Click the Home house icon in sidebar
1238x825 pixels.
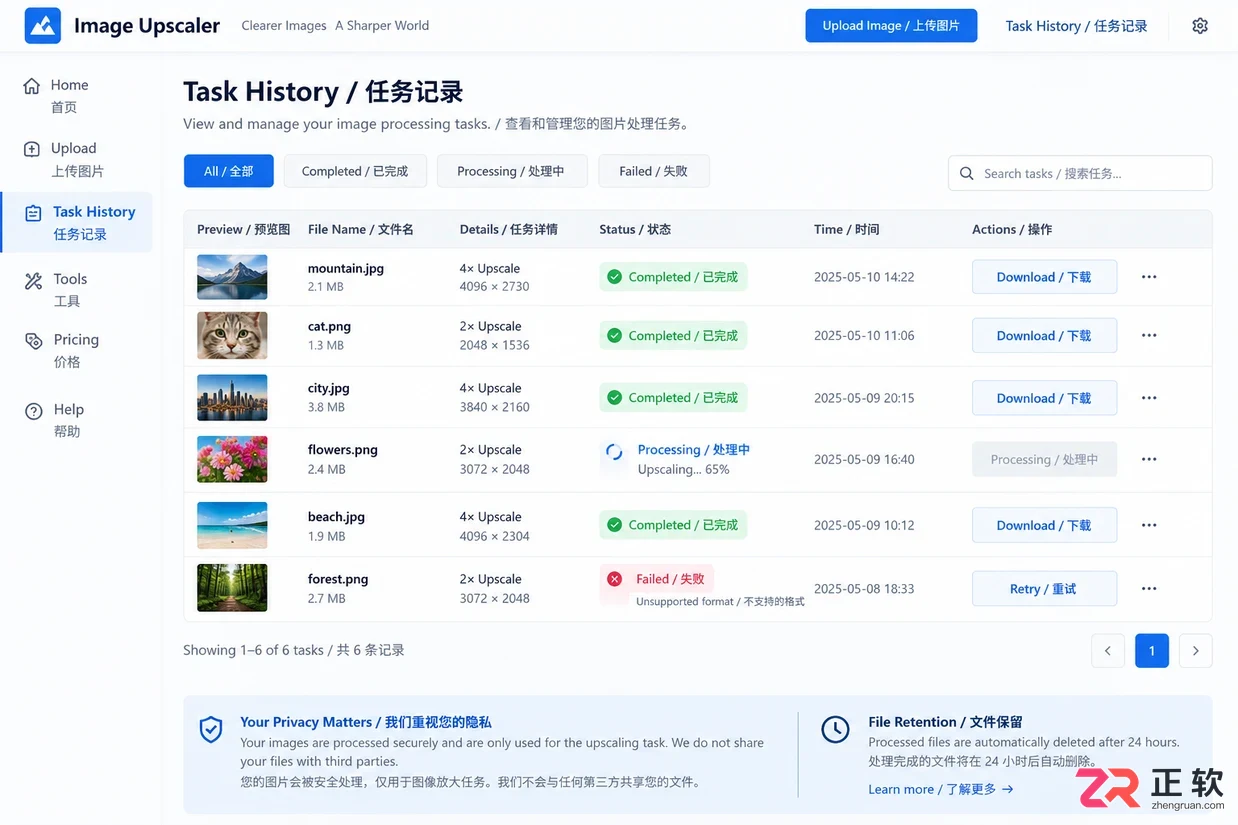coord(32,86)
